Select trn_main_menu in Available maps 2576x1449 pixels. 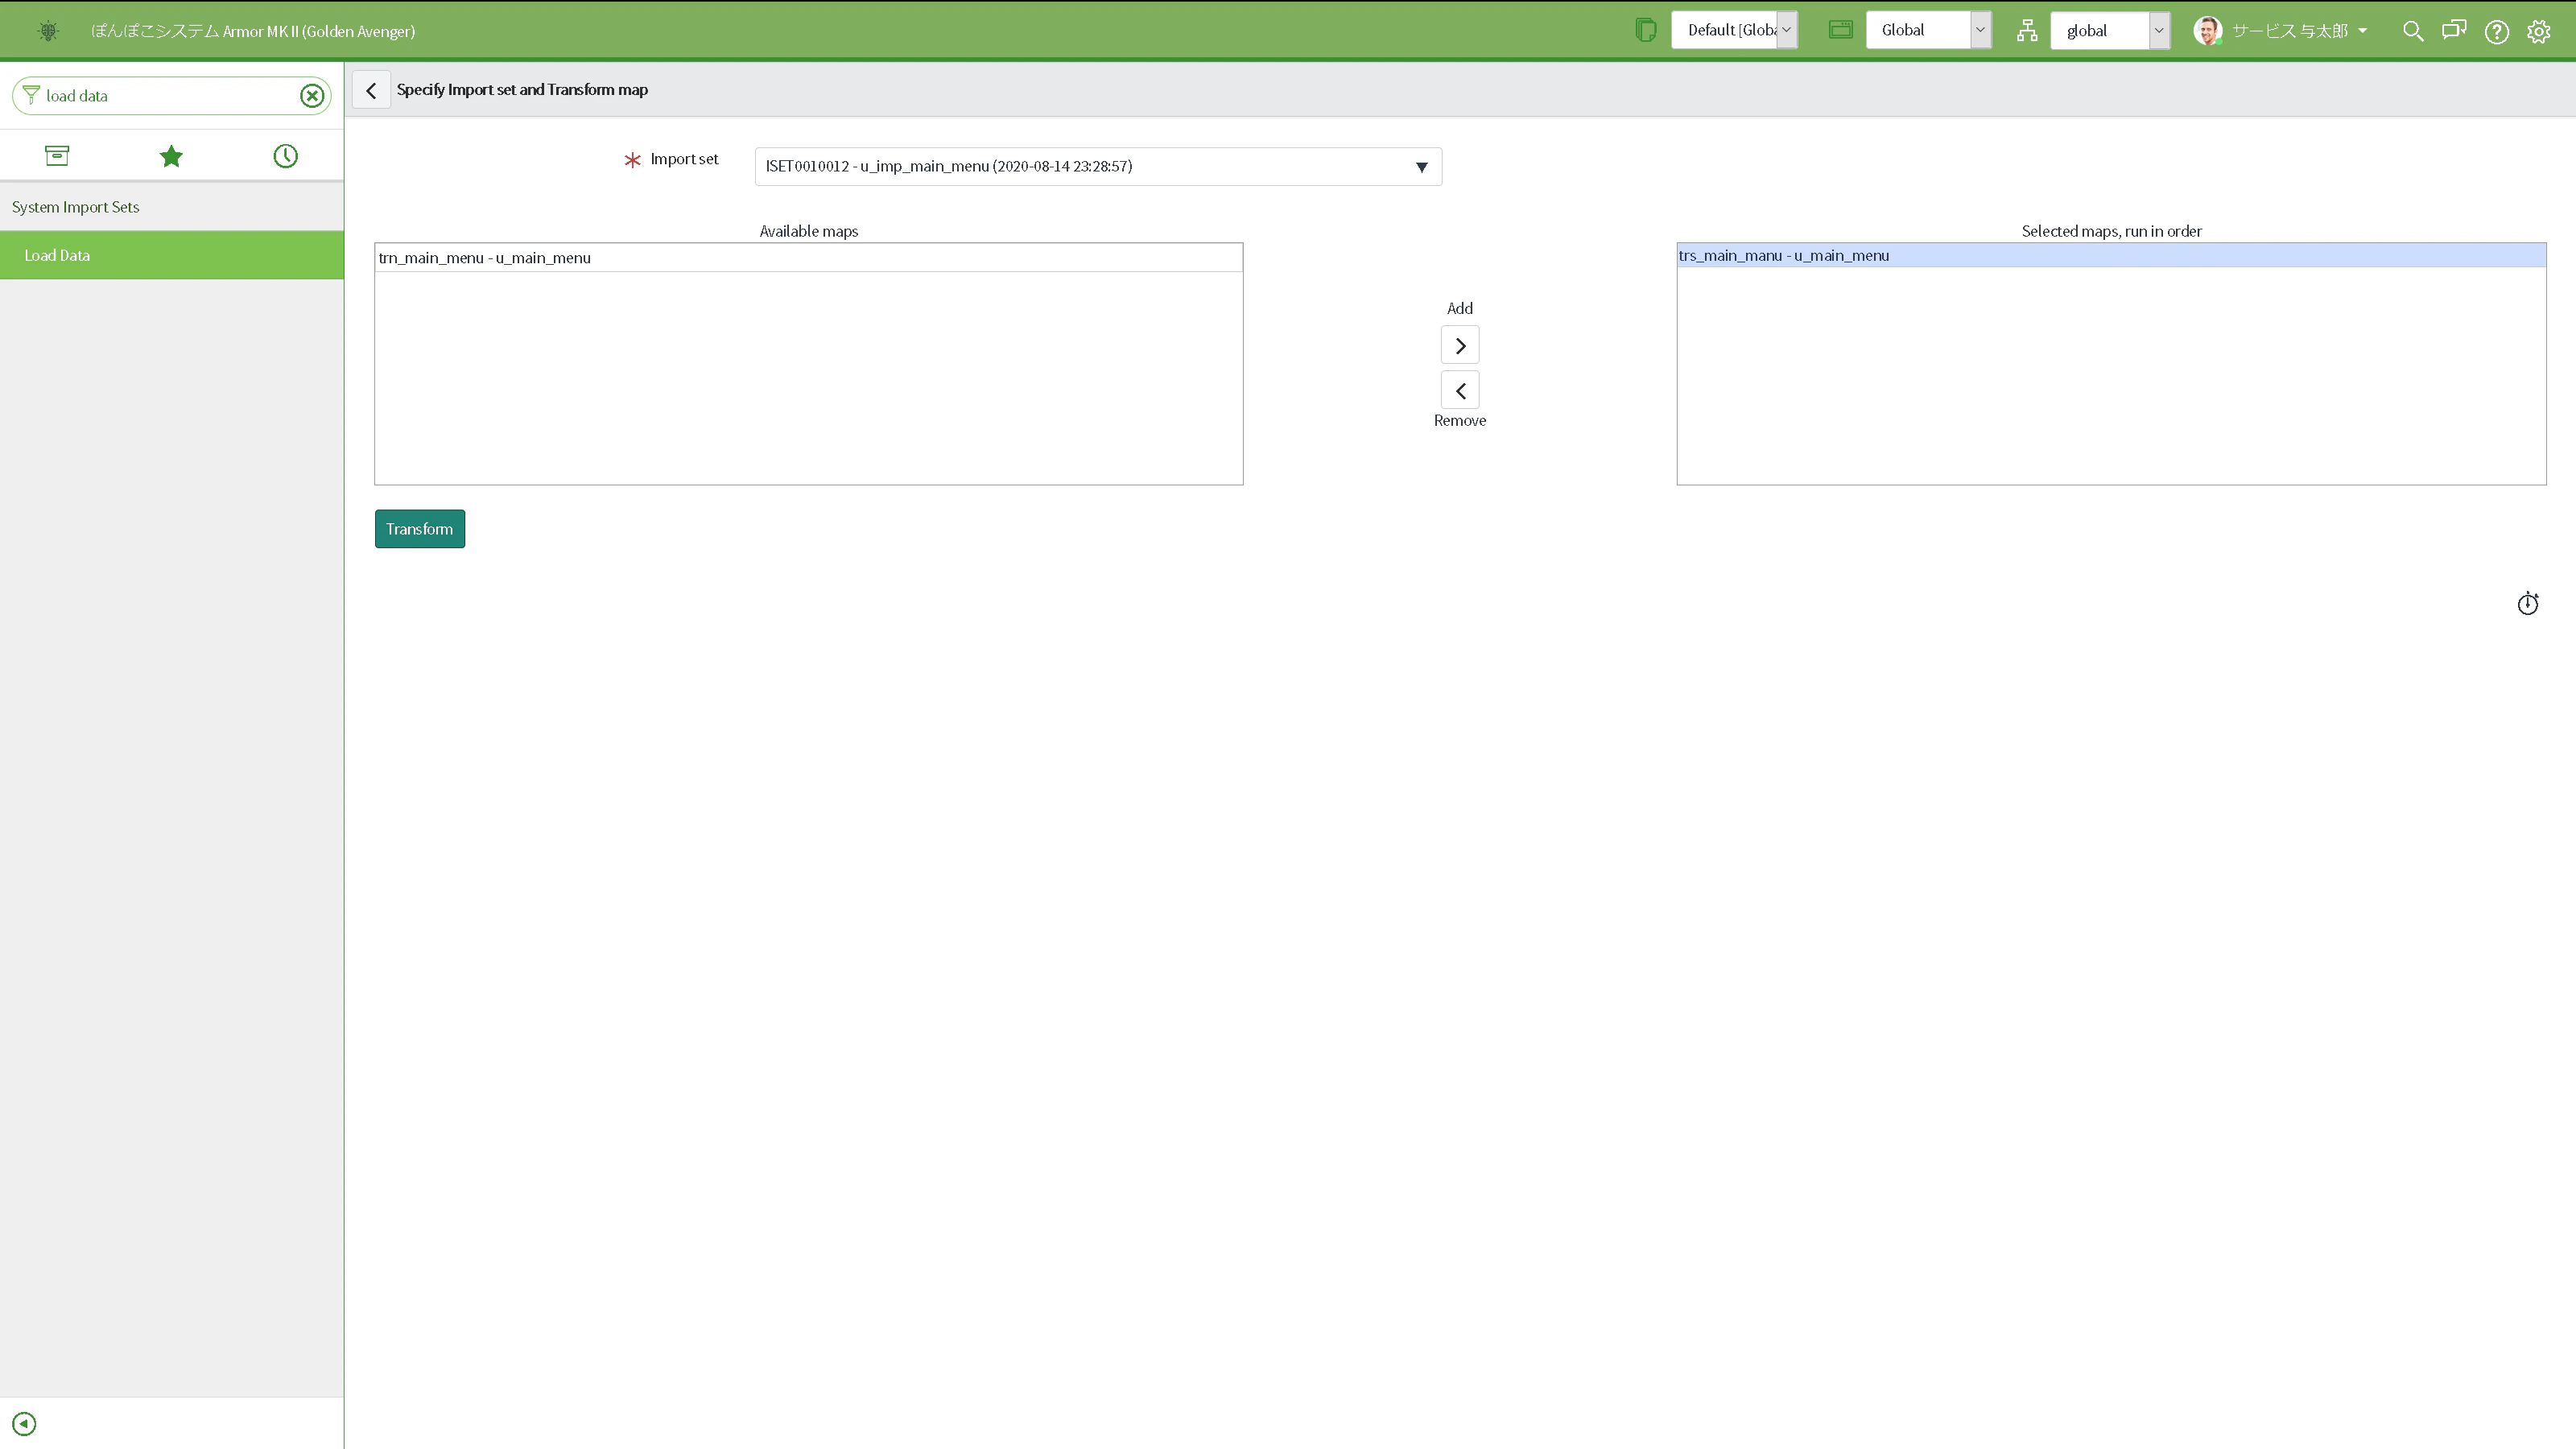click(x=808, y=258)
